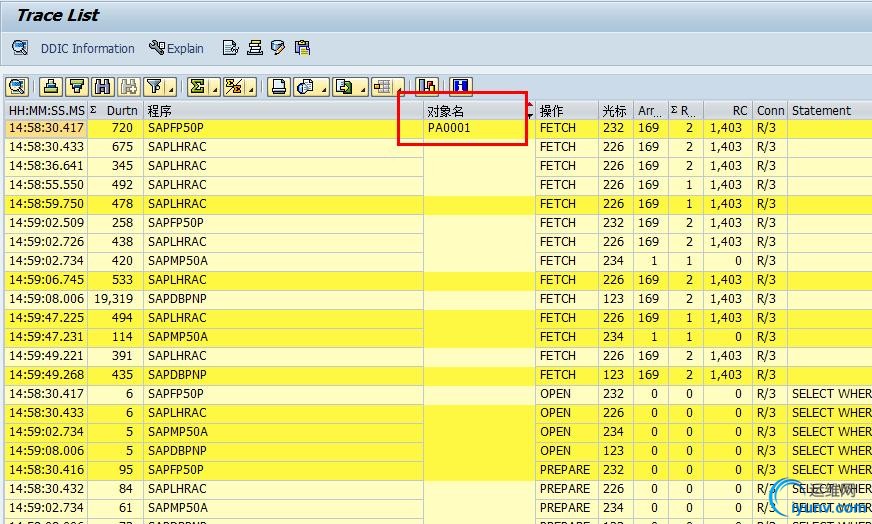Screen dimensions: 872x524
Task: Click the time cell 14:58:30.416
Action: tap(47, 469)
